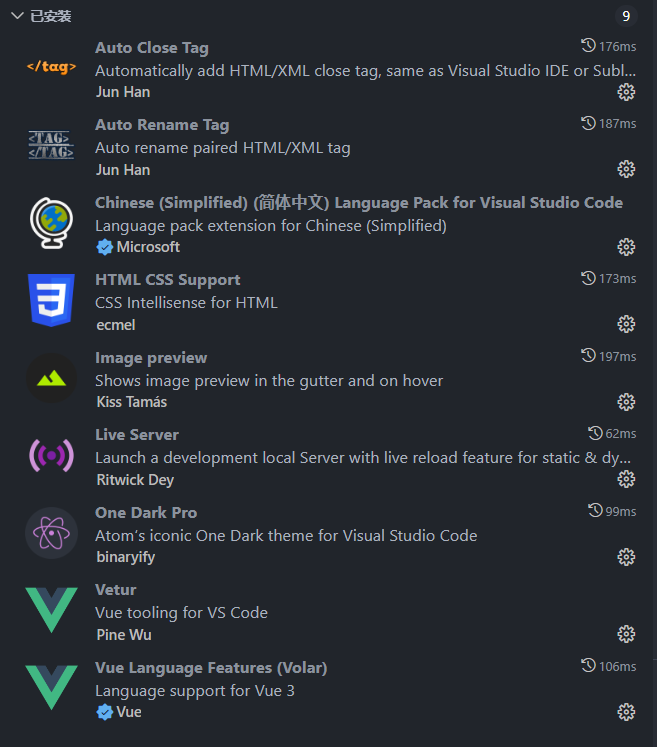Viewport: 657px width, 747px height.
Task: Click the 106ms activation time text
Action: click(617, 666)
